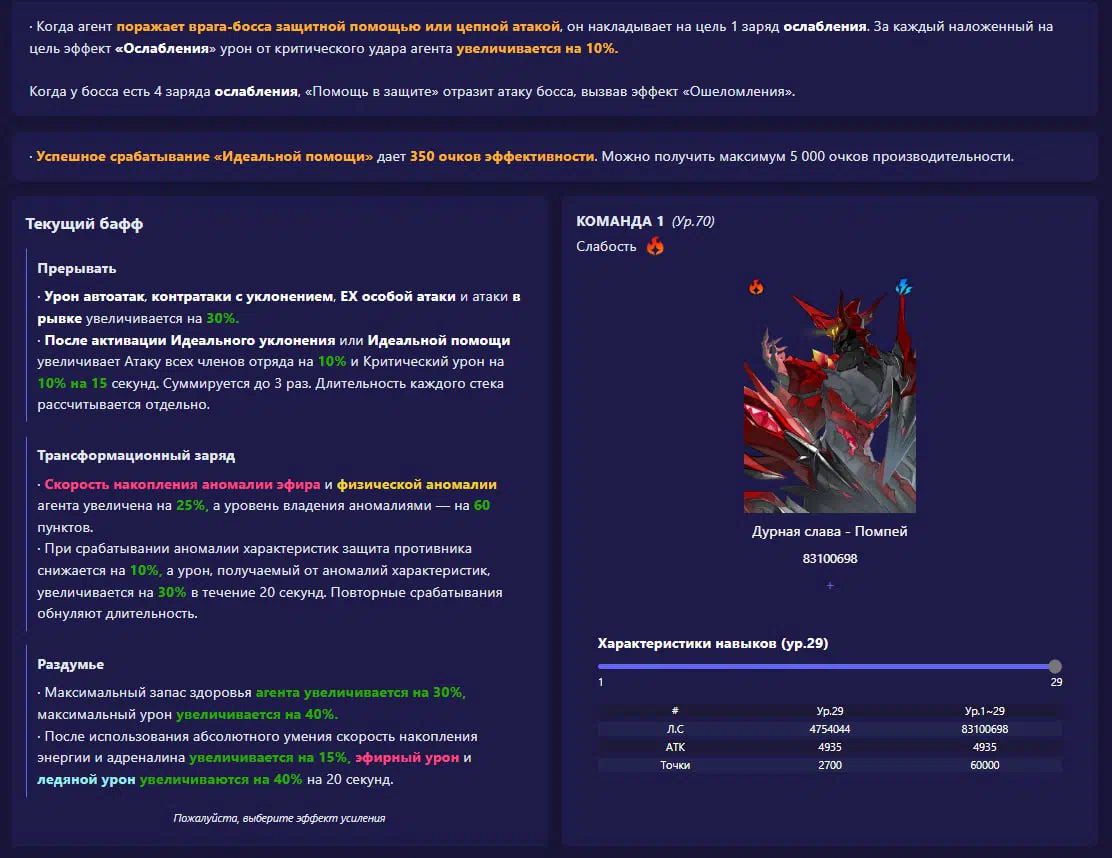Click the АТК row label
This screenshot has width=1112, height=858.
pyautogui.click(x=675, y=747)
